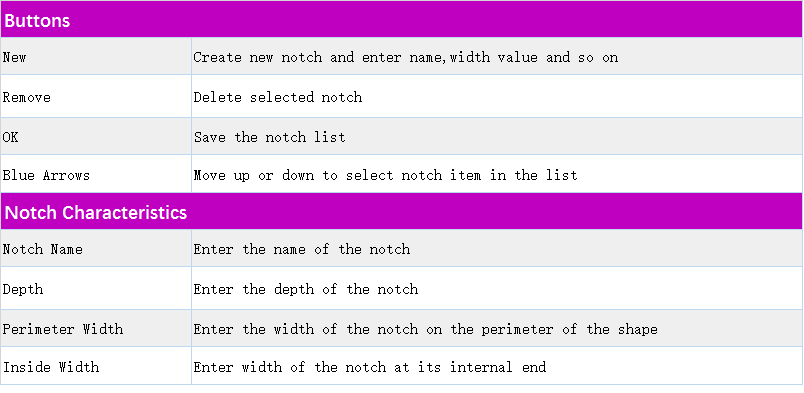Select the 'Save the notch list' text

point(270,137)
